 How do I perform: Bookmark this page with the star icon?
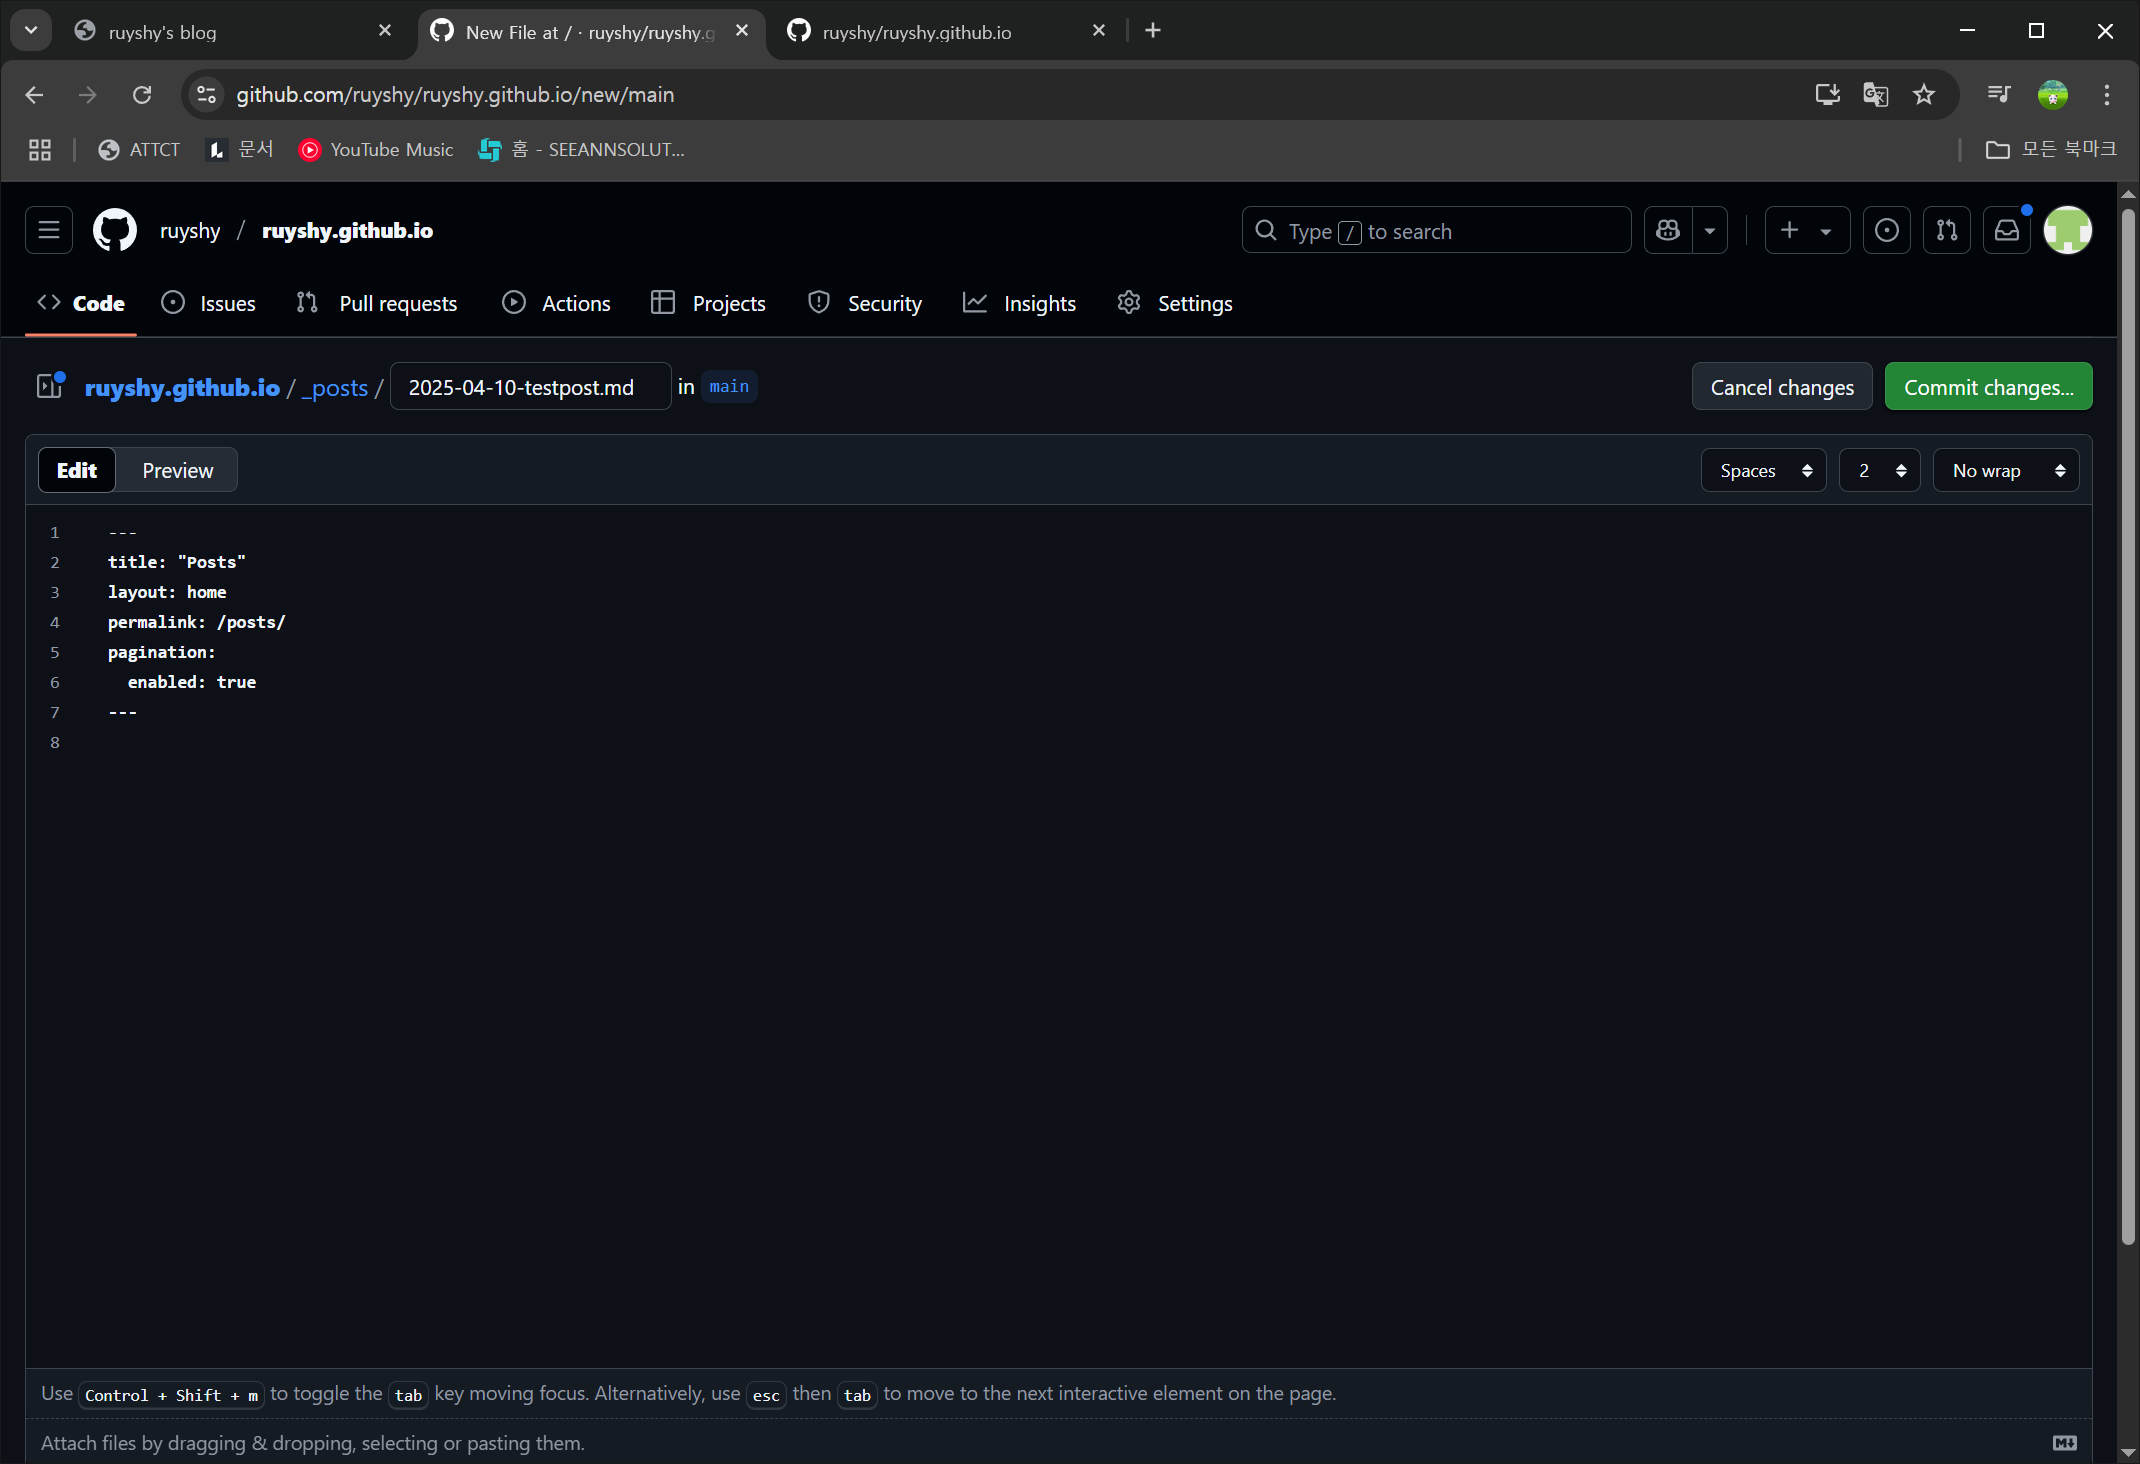tap(1923, 94)
